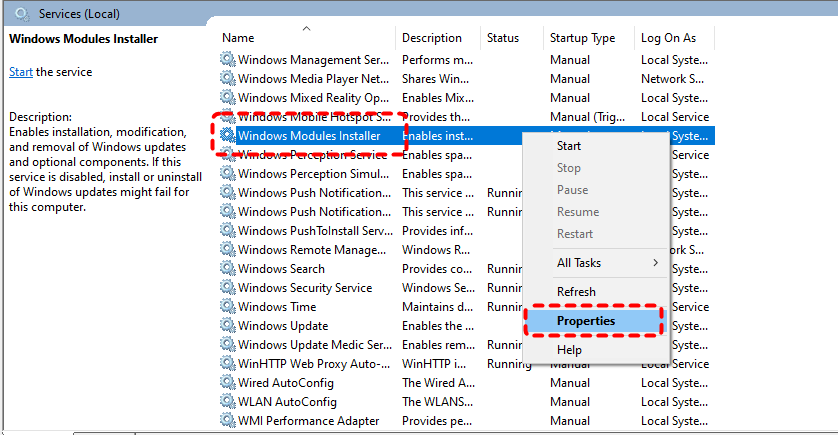This screenshot has width=838, height=435.
Task: Click the gear icon for Windows Search
Action: pos(228,269)
